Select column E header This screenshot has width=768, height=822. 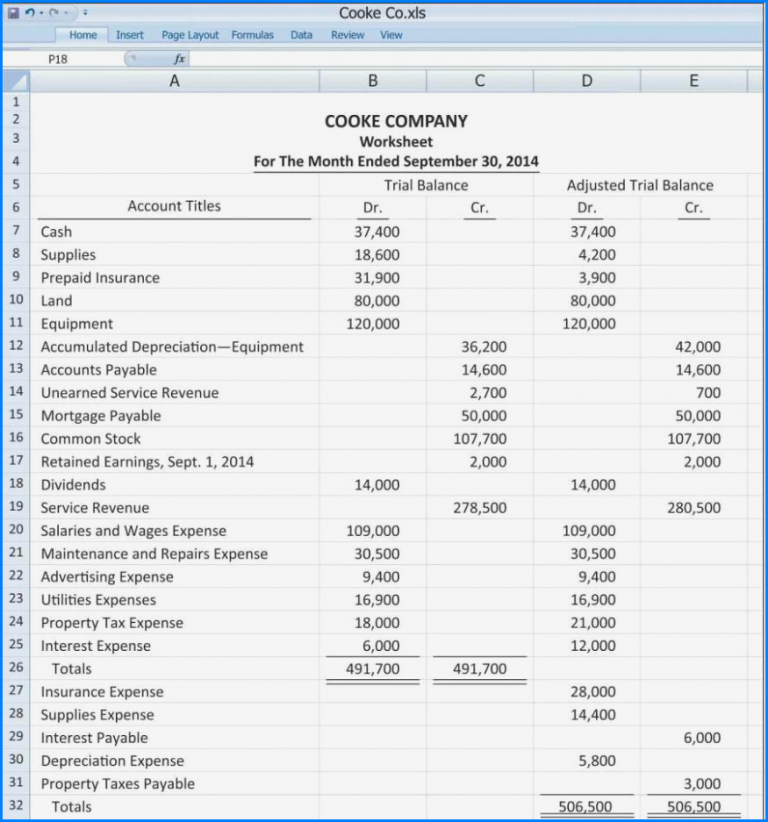tap(694, 81)
